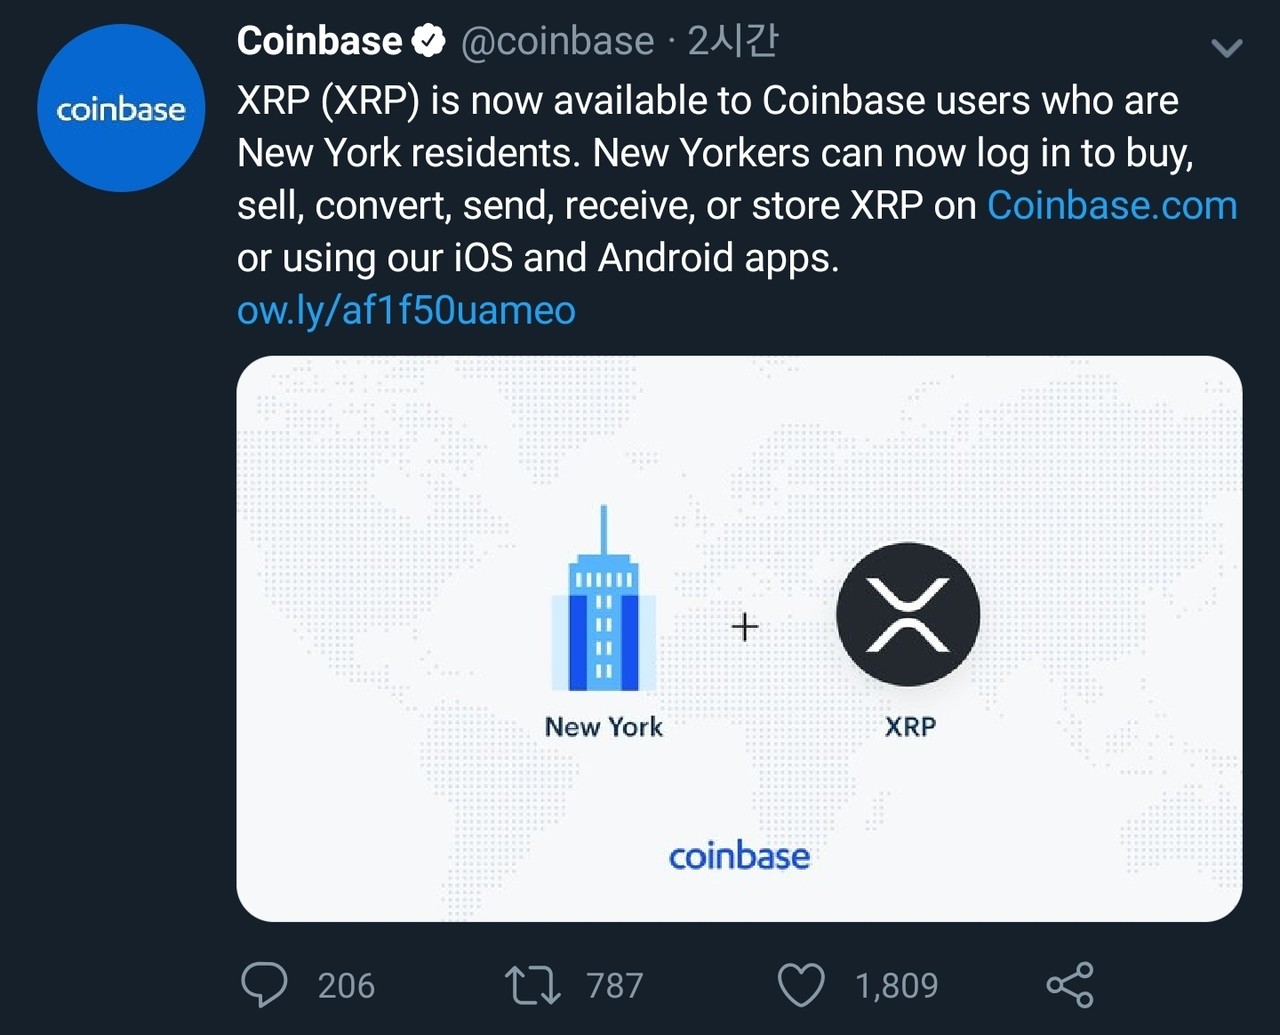Image resolution: width=1280 pixels, height=1035 pixels.
Task: Click the XRP logo in the image
Action: point(907,616)
